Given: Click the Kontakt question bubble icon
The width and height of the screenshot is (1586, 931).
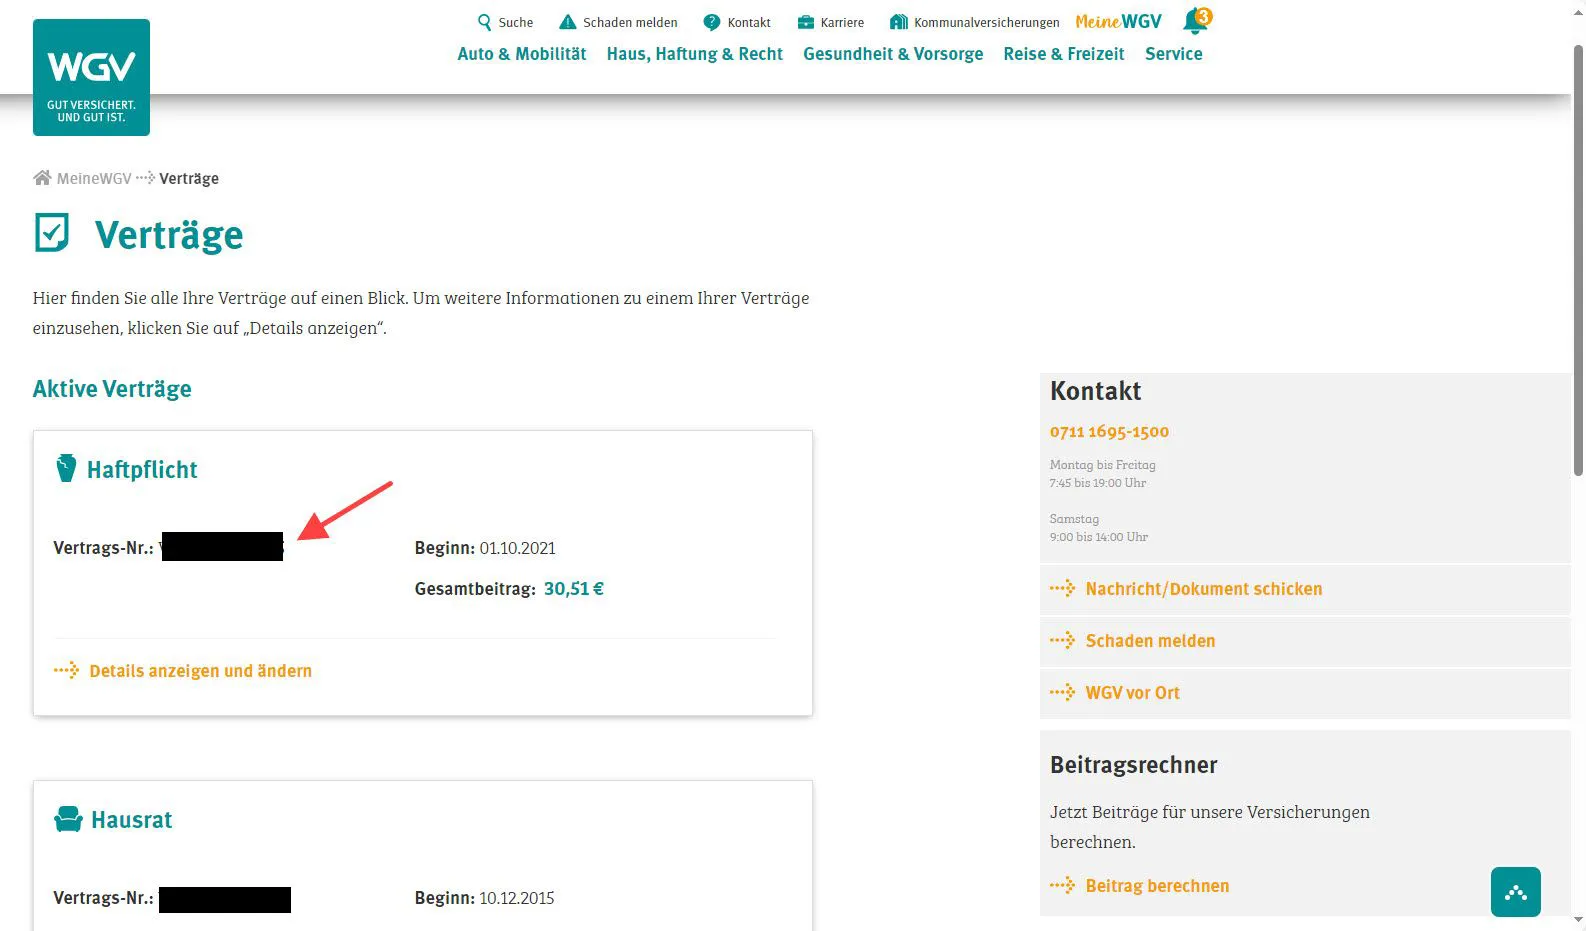Looking at the screenshot, I should pos(712,22).
